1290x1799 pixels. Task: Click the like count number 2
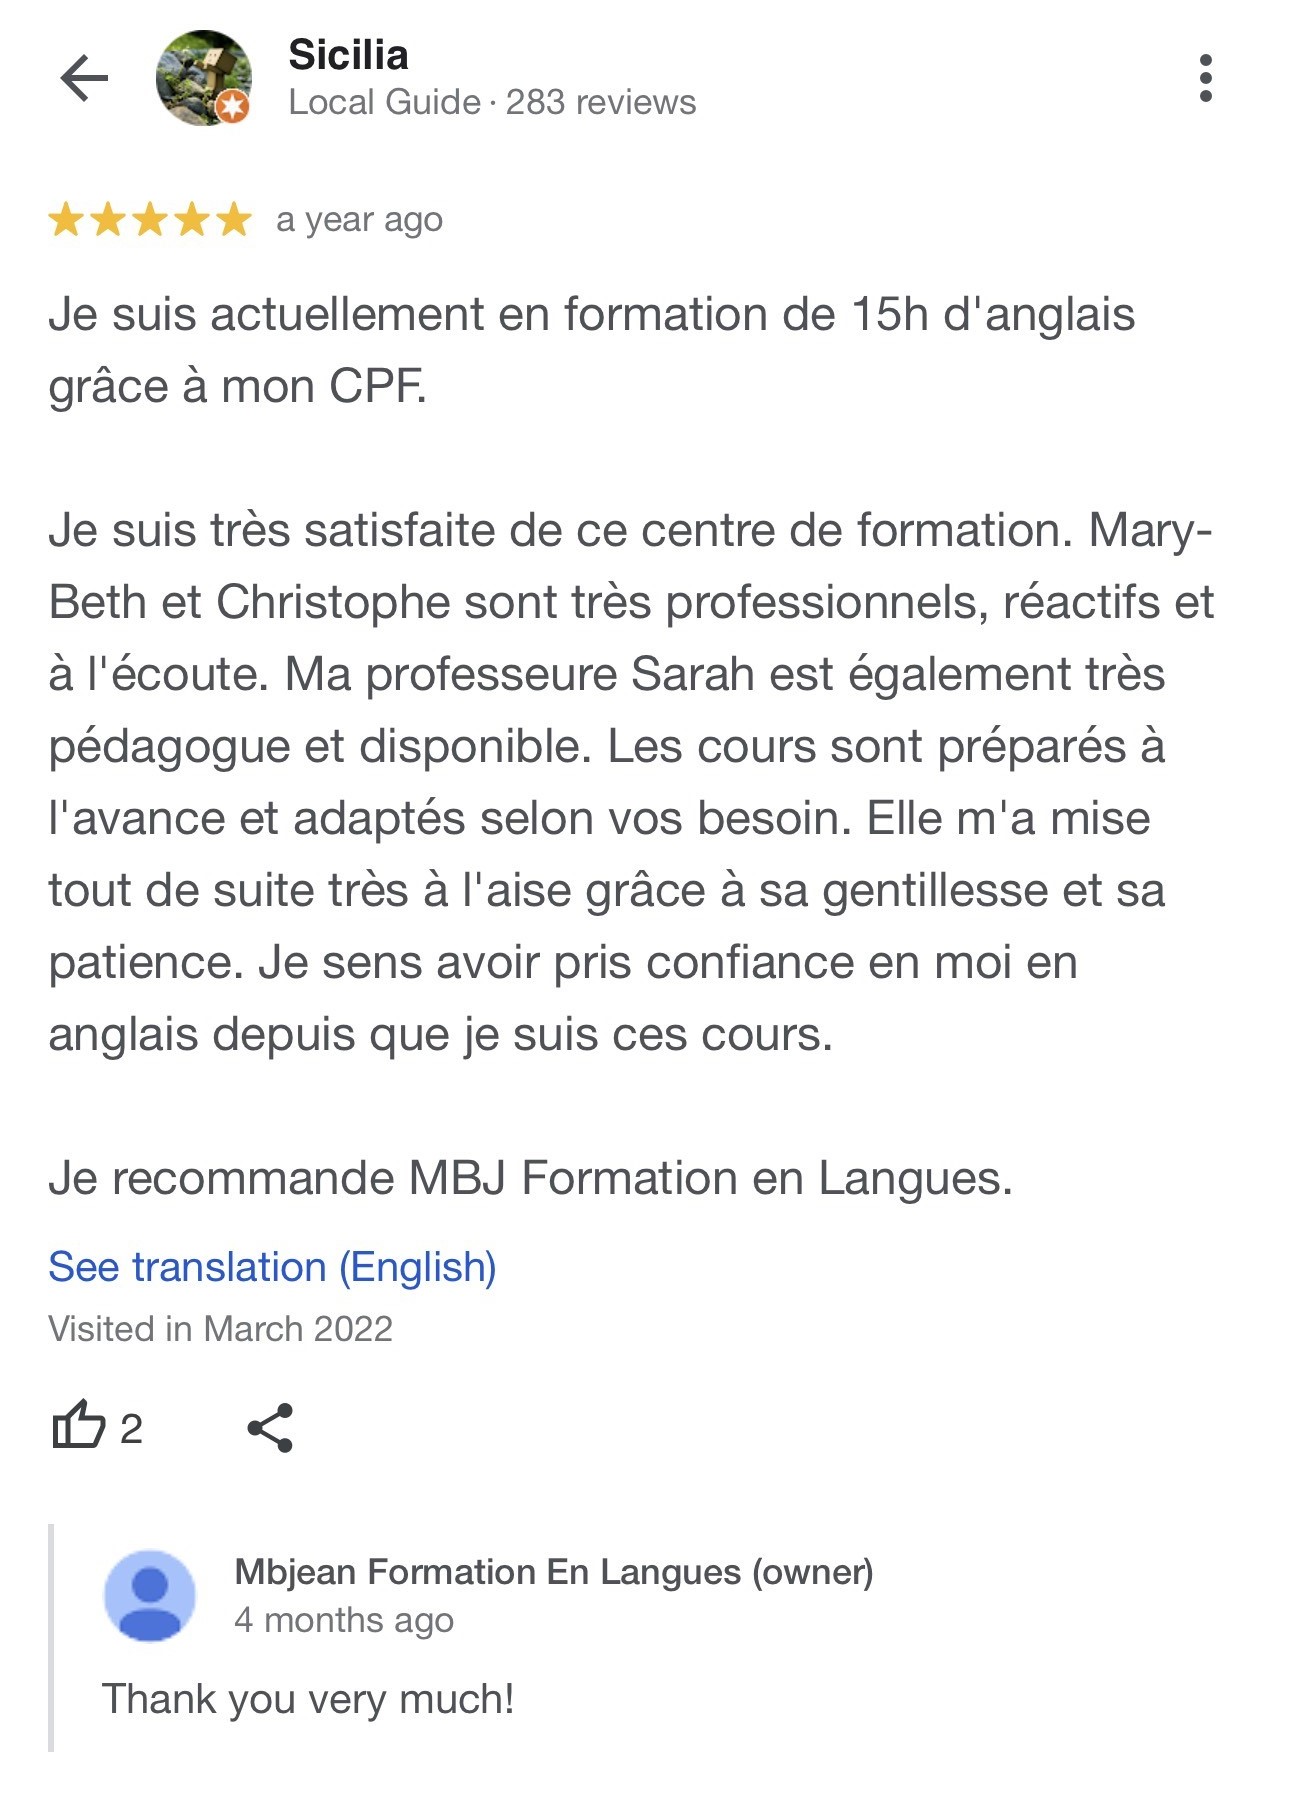tap(131, 1429)
